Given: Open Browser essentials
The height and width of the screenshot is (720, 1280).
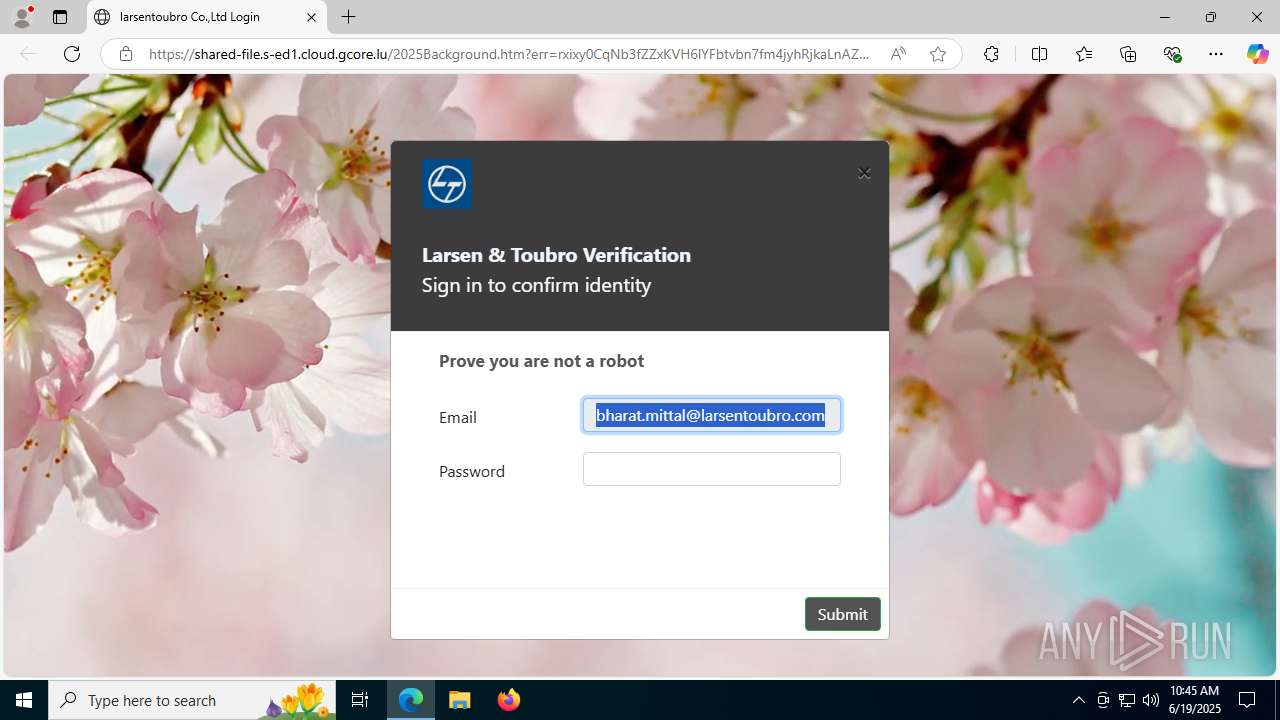Looking at the screenshot, I should point(1172,54).
